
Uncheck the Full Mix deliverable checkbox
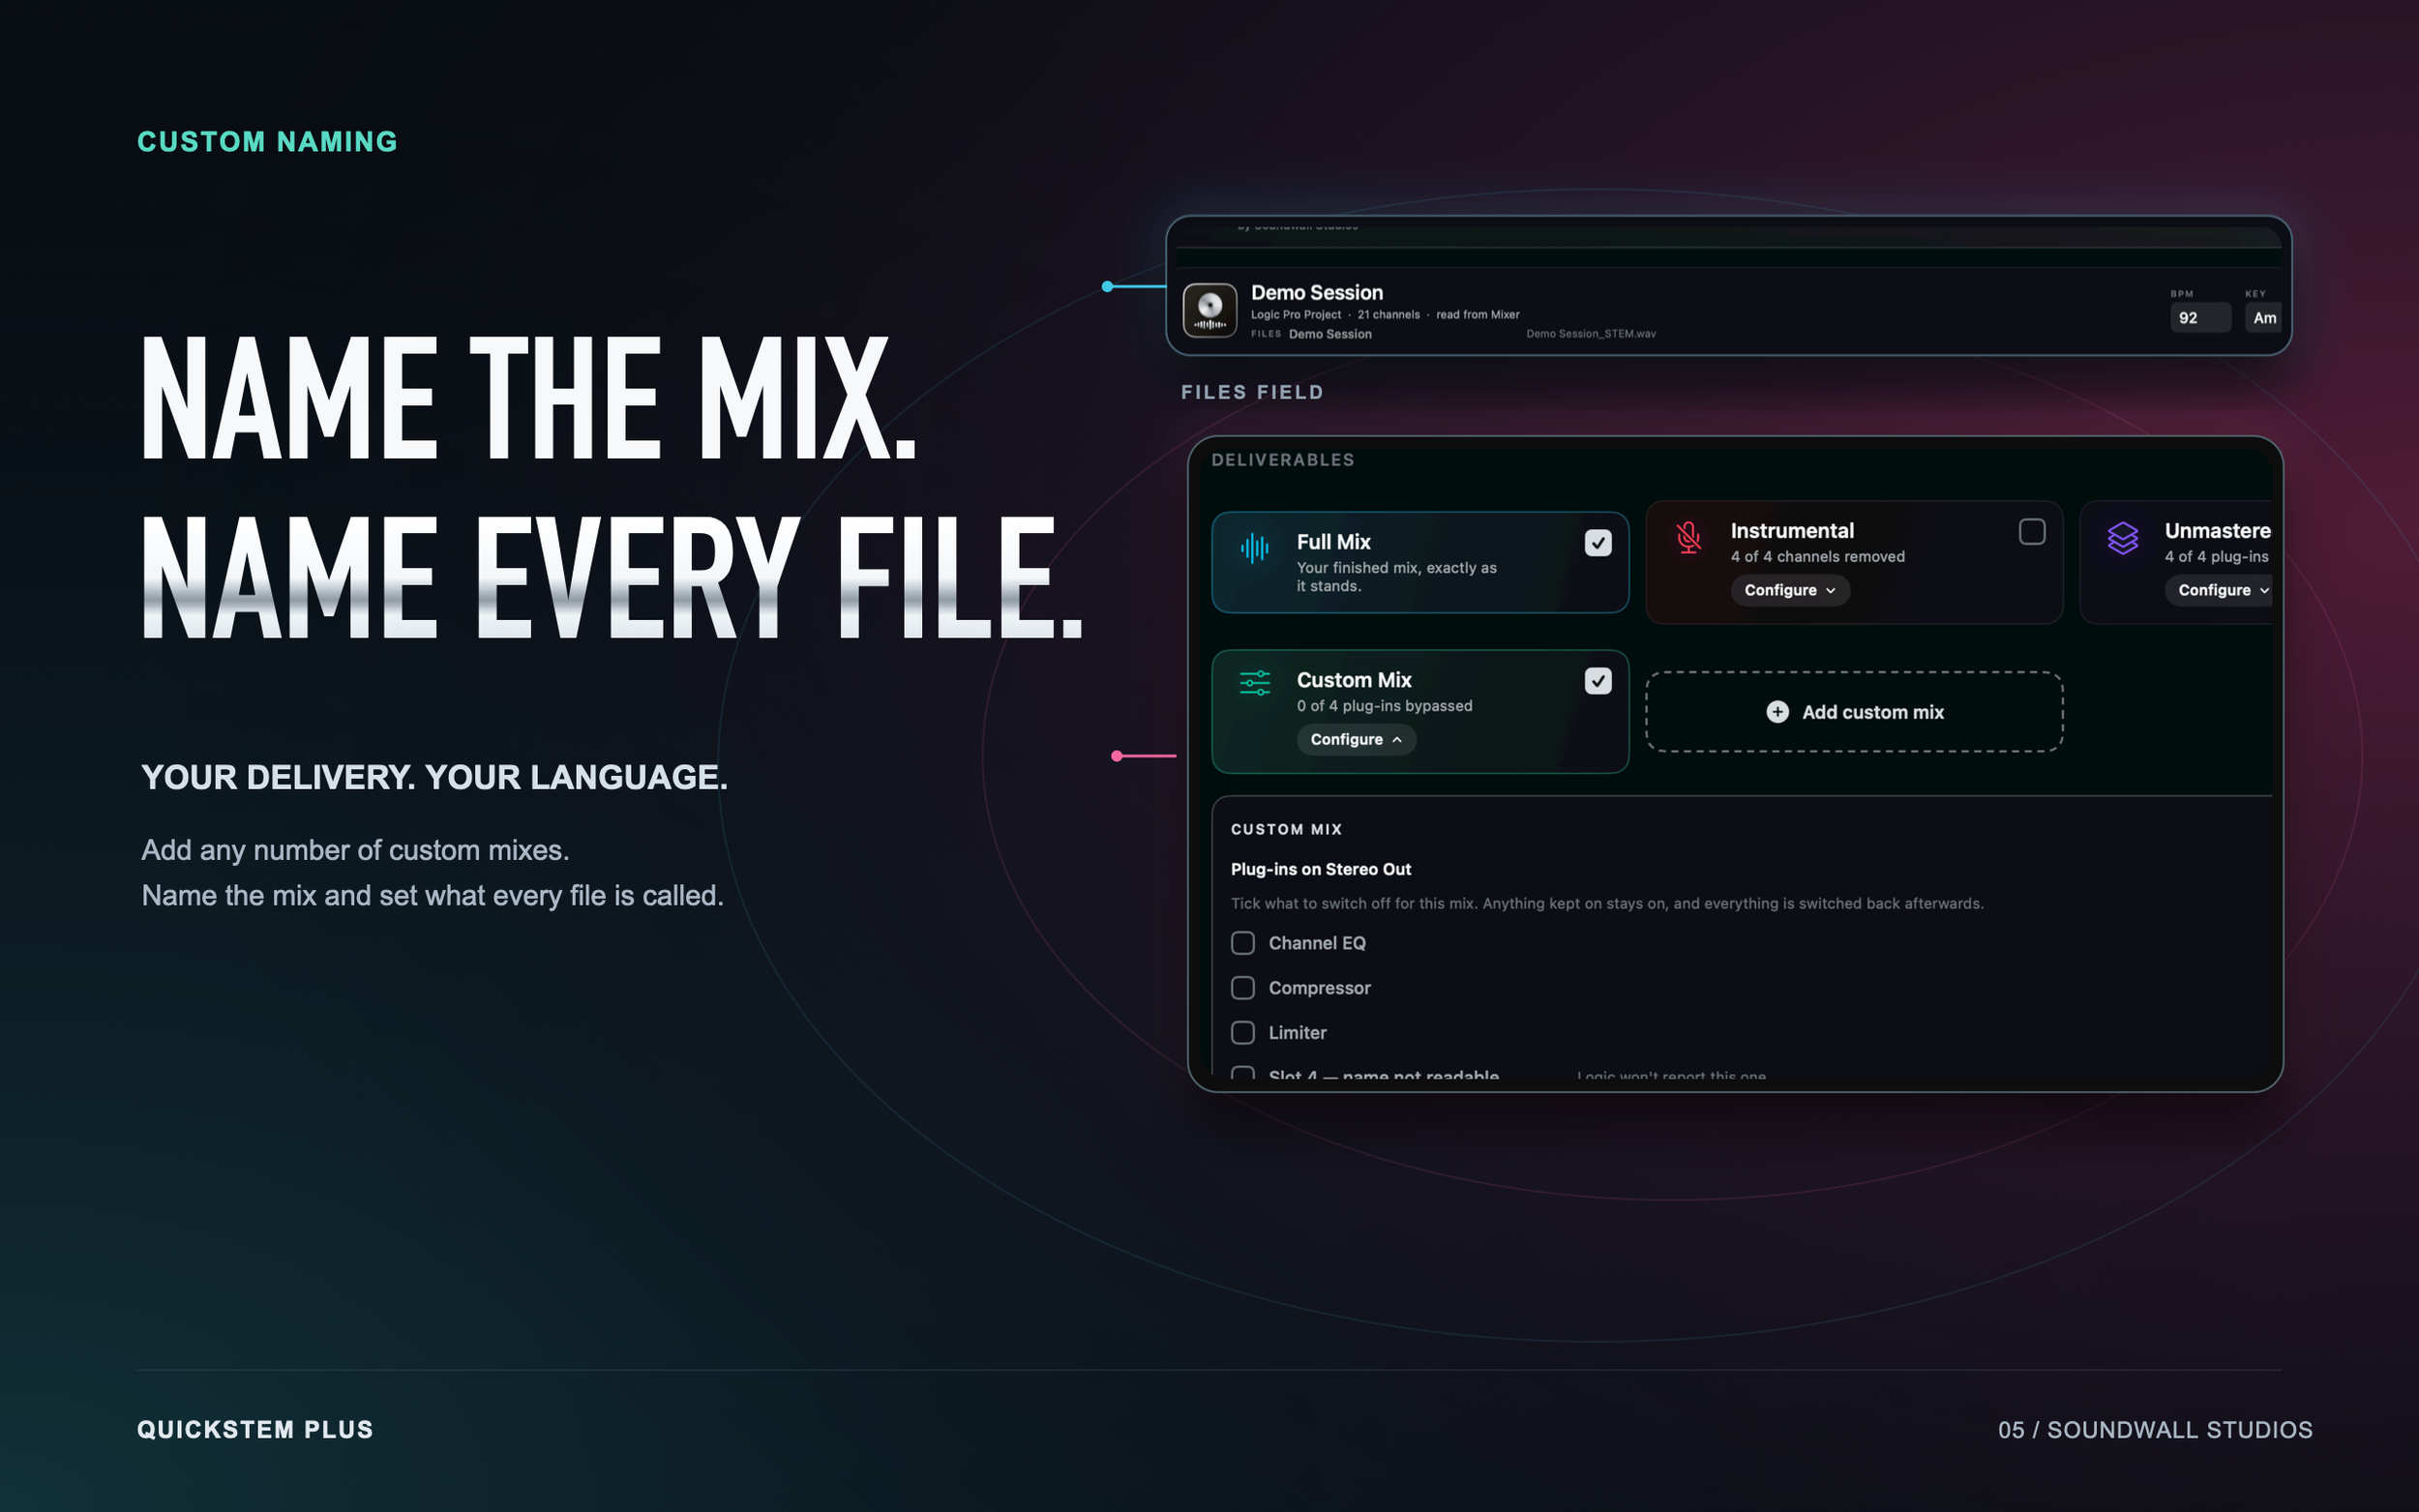pyautogui.click(x=1598, y=543)
